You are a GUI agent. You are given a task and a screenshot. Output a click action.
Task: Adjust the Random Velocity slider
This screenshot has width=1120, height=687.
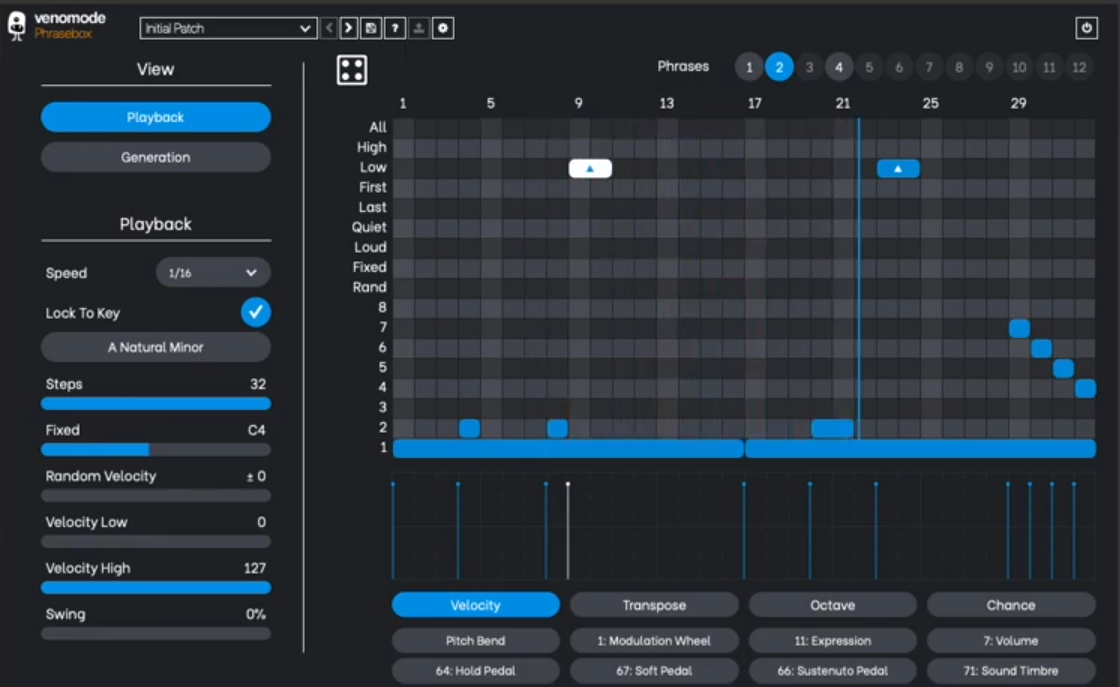pos(156,496)
